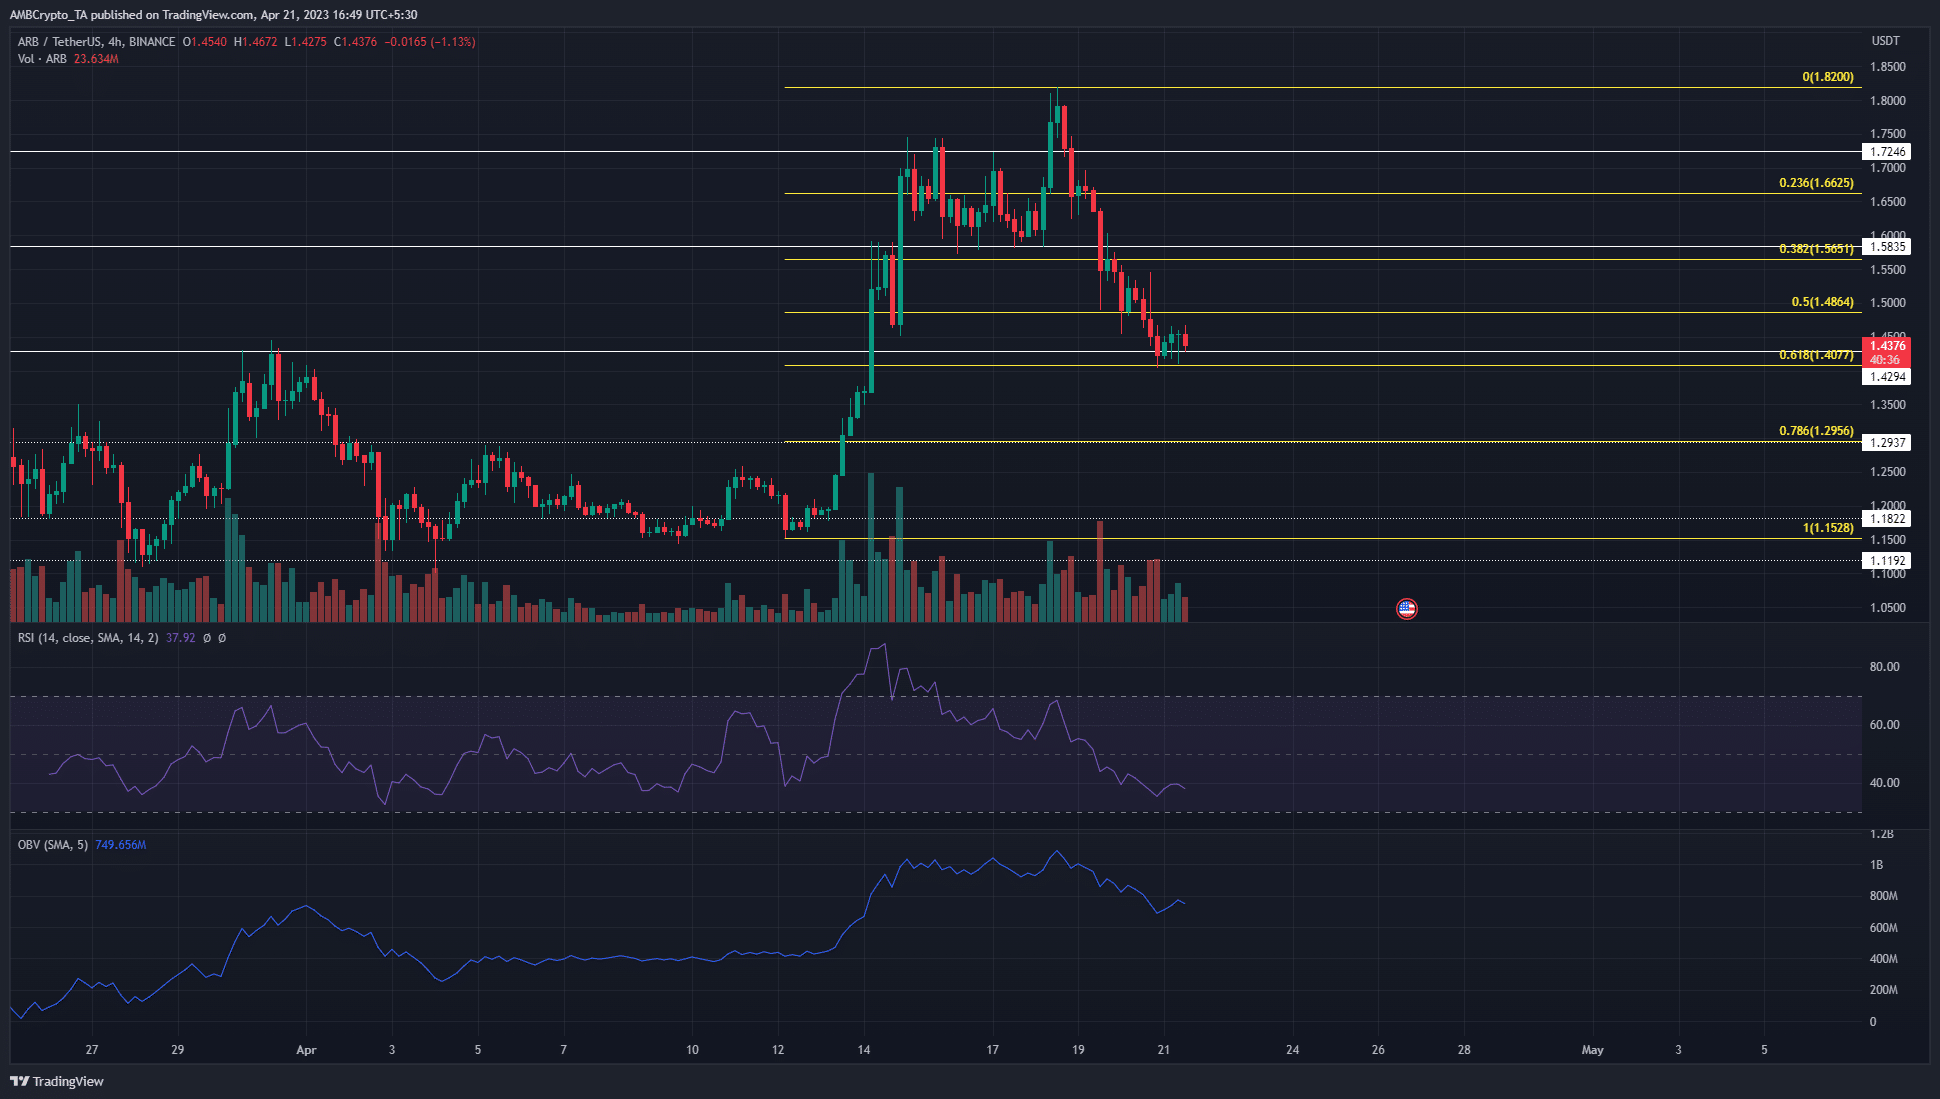Click the 24 date axis label
Screen dimensions: 1940x1099
point(1293,1050)
